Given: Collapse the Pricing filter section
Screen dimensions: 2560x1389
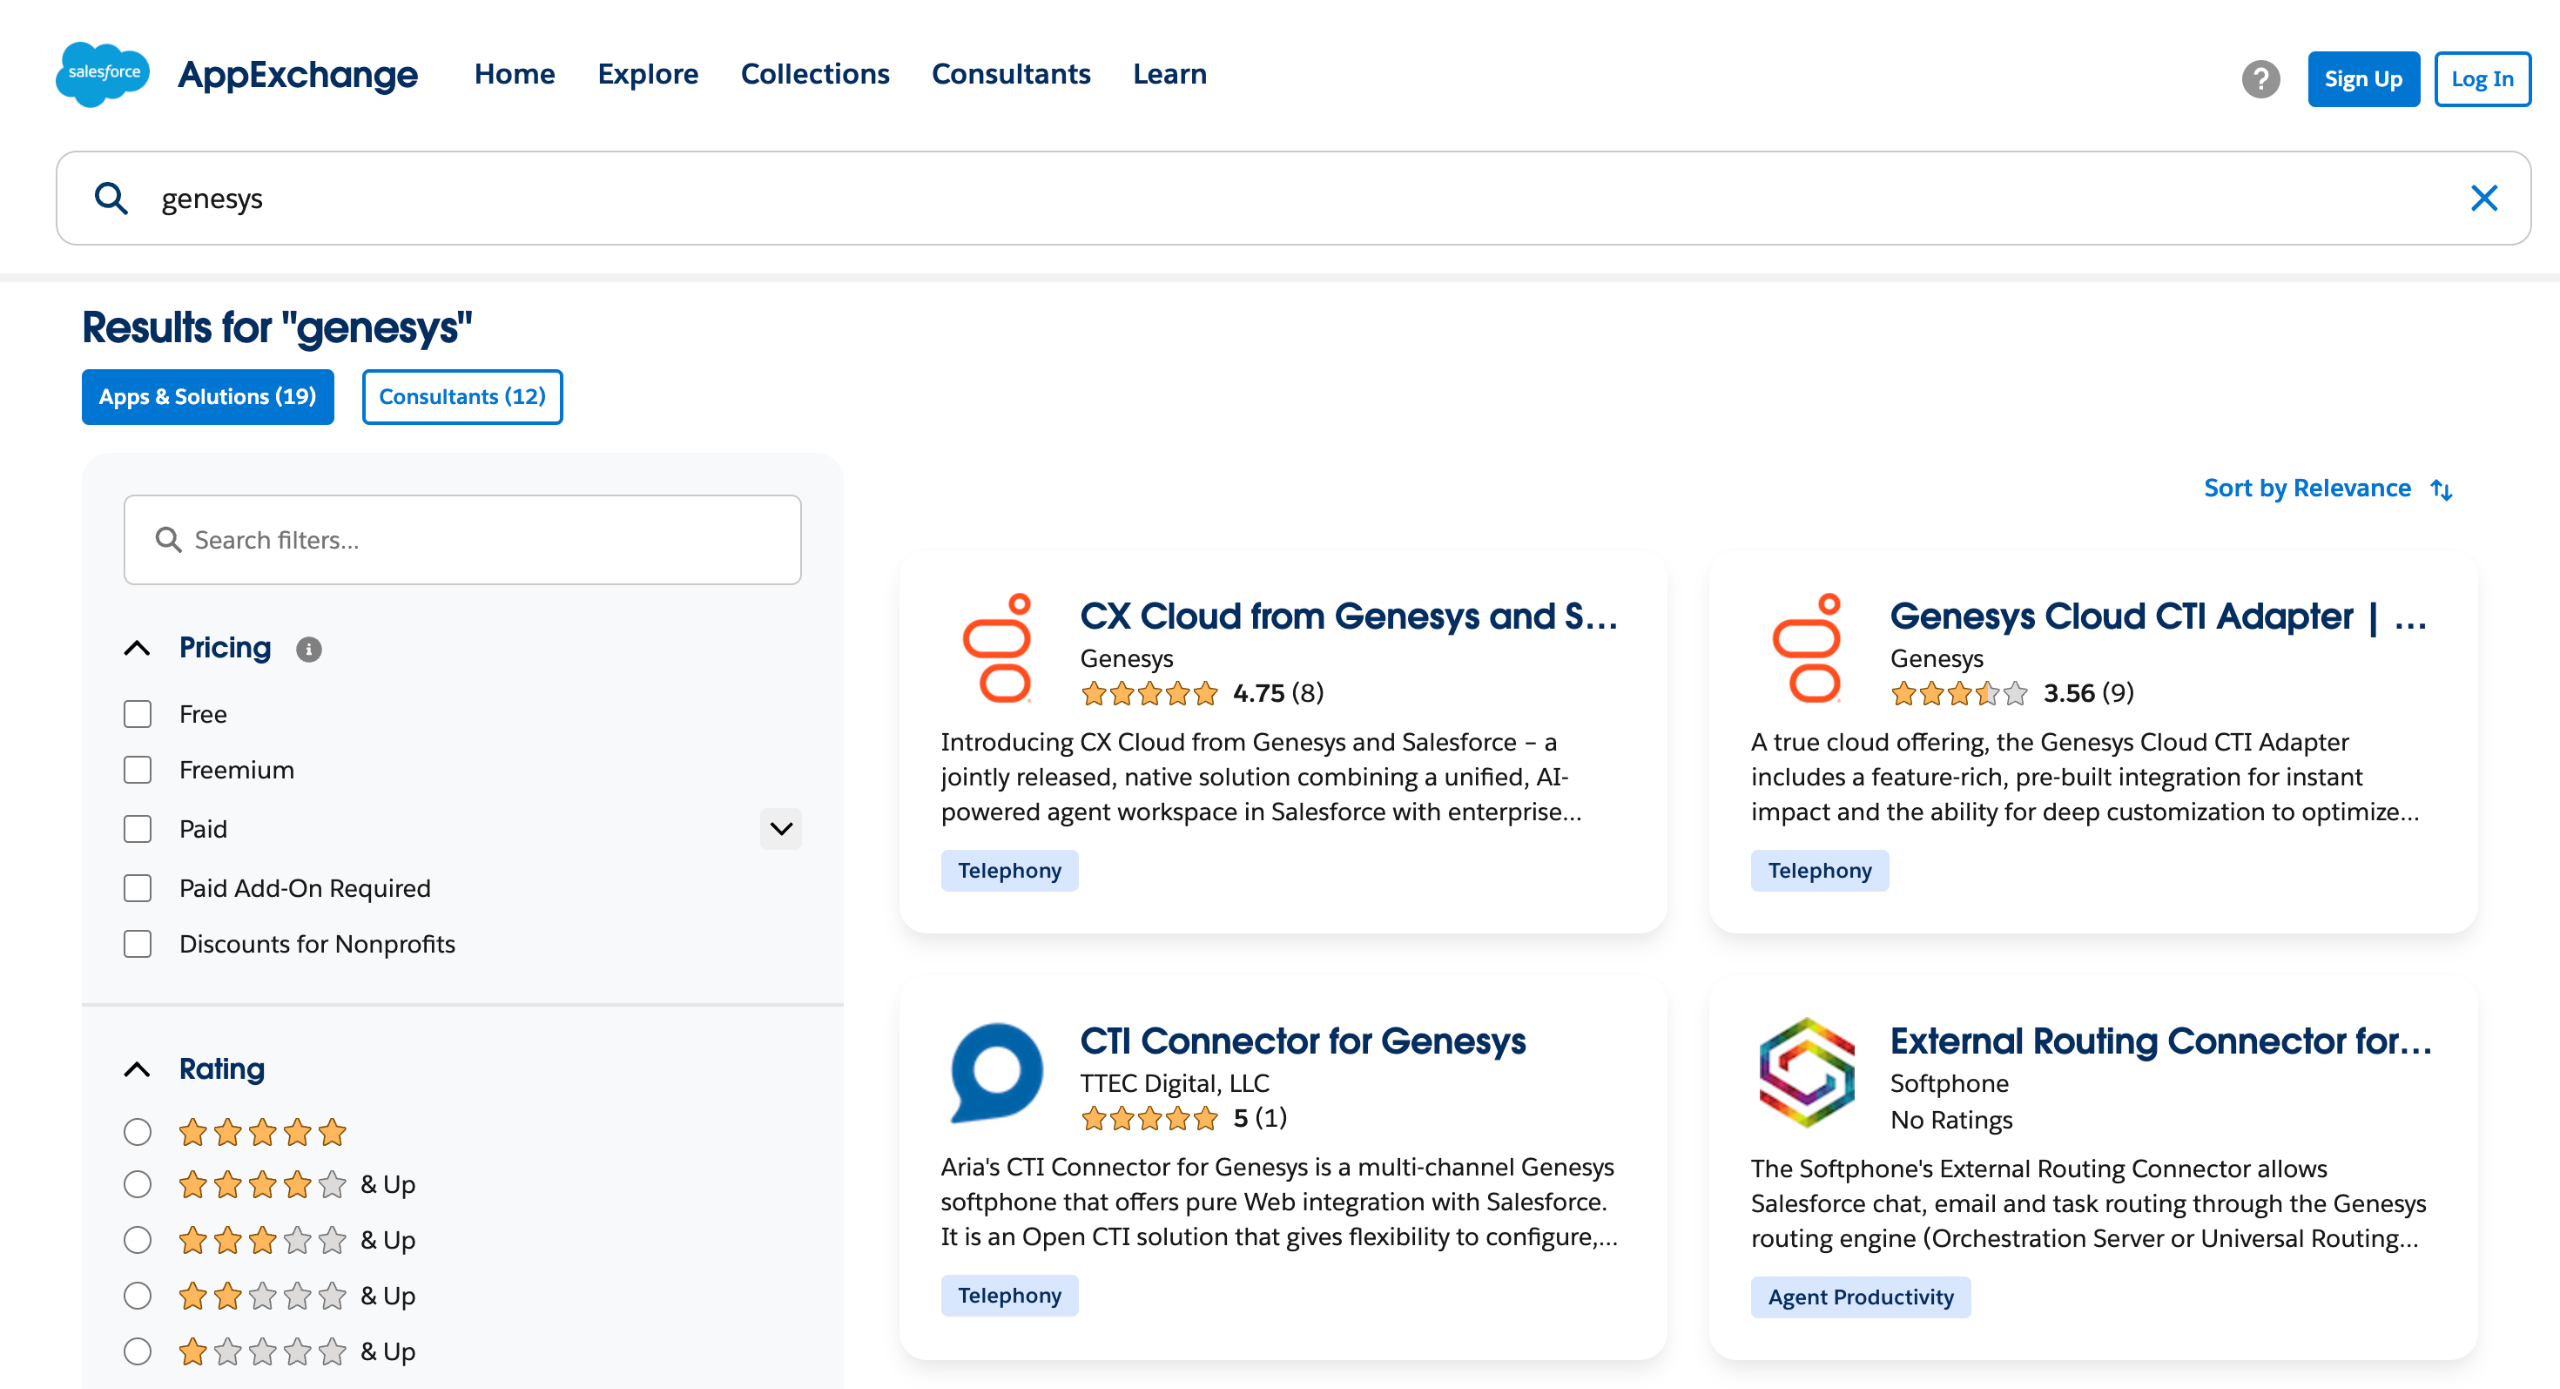Looking at the screenshot, I should coord(137,648).
